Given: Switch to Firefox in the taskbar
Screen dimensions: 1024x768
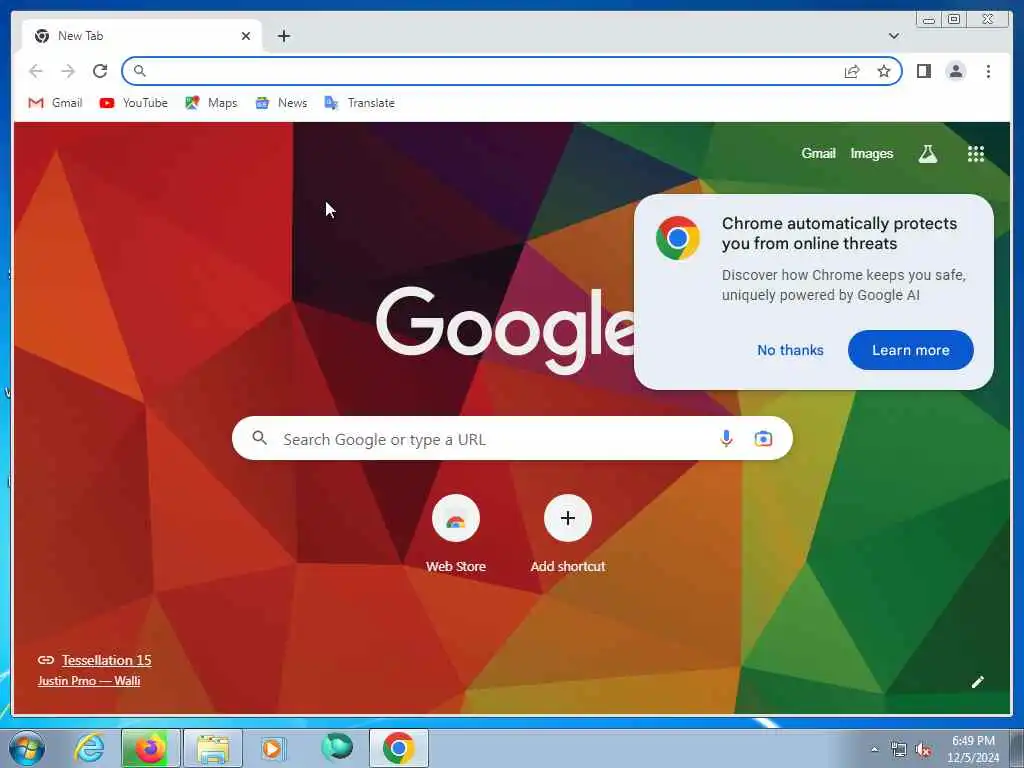Looking at the screenshot, I should [x=150, y=748].
